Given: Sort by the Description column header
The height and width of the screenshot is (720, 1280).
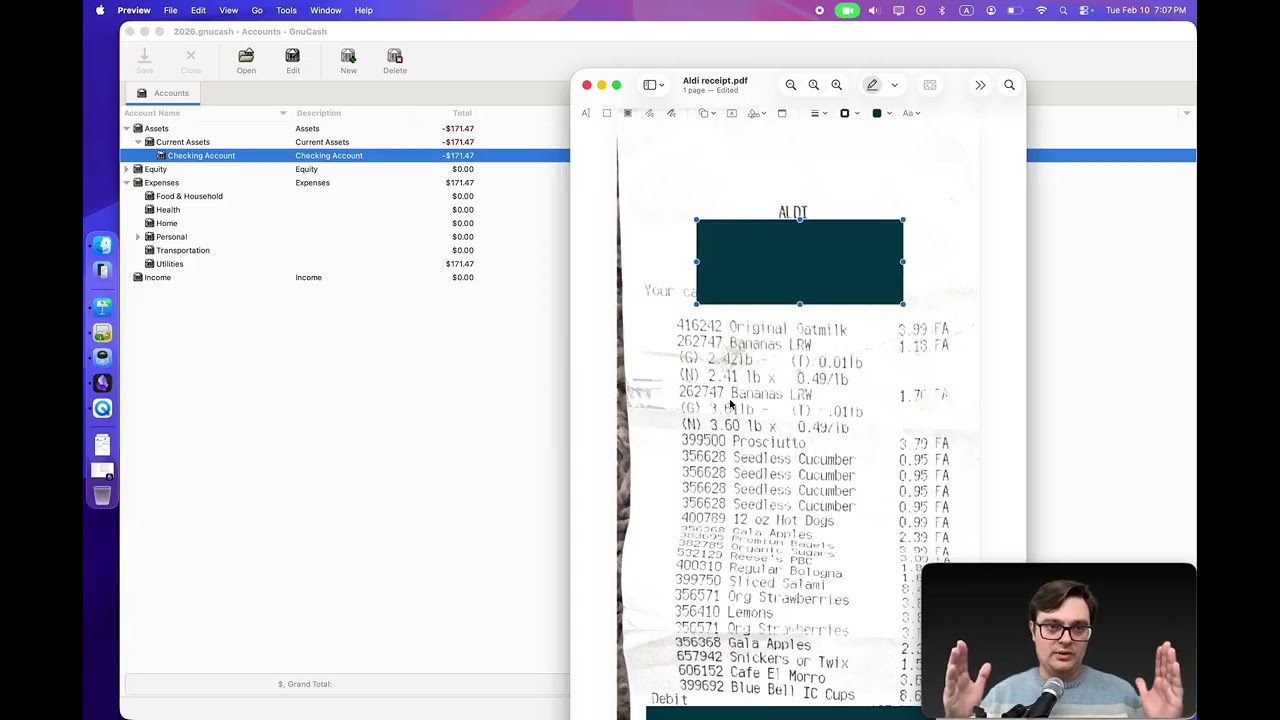Looking at the screenshot, I should point(319,113).
